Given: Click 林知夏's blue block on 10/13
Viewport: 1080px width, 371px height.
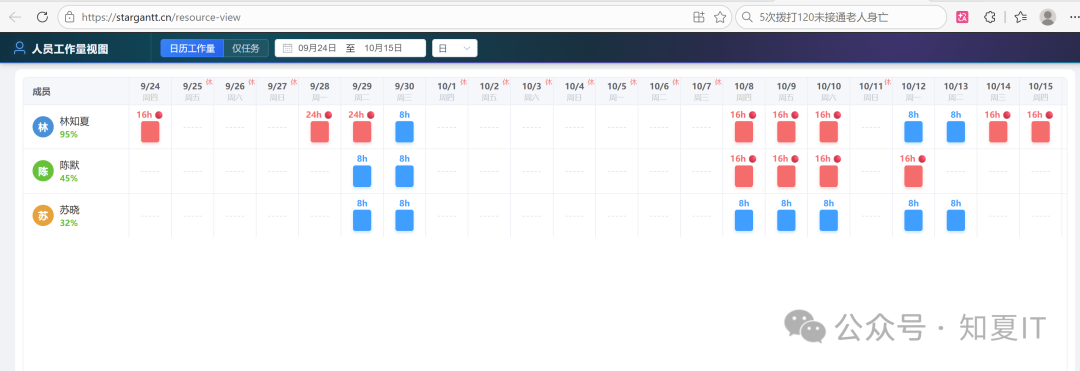Looking at the screenshot, I should coord(956,131).
